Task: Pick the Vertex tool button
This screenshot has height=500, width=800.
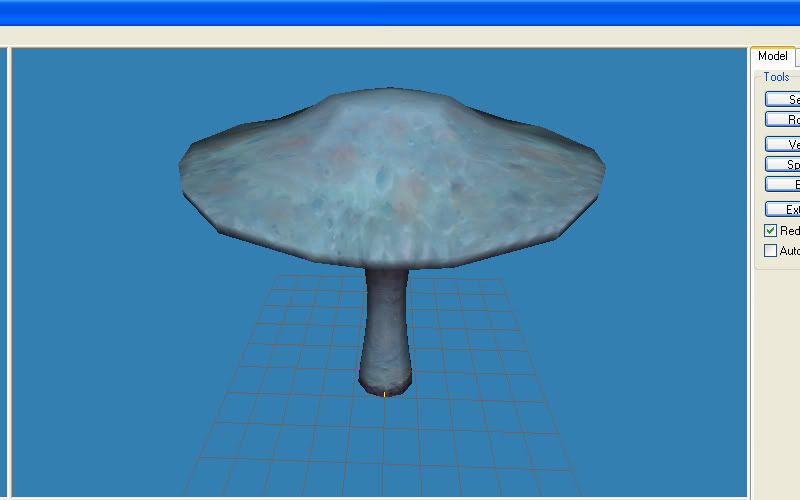Action: [x=783, y=145]
